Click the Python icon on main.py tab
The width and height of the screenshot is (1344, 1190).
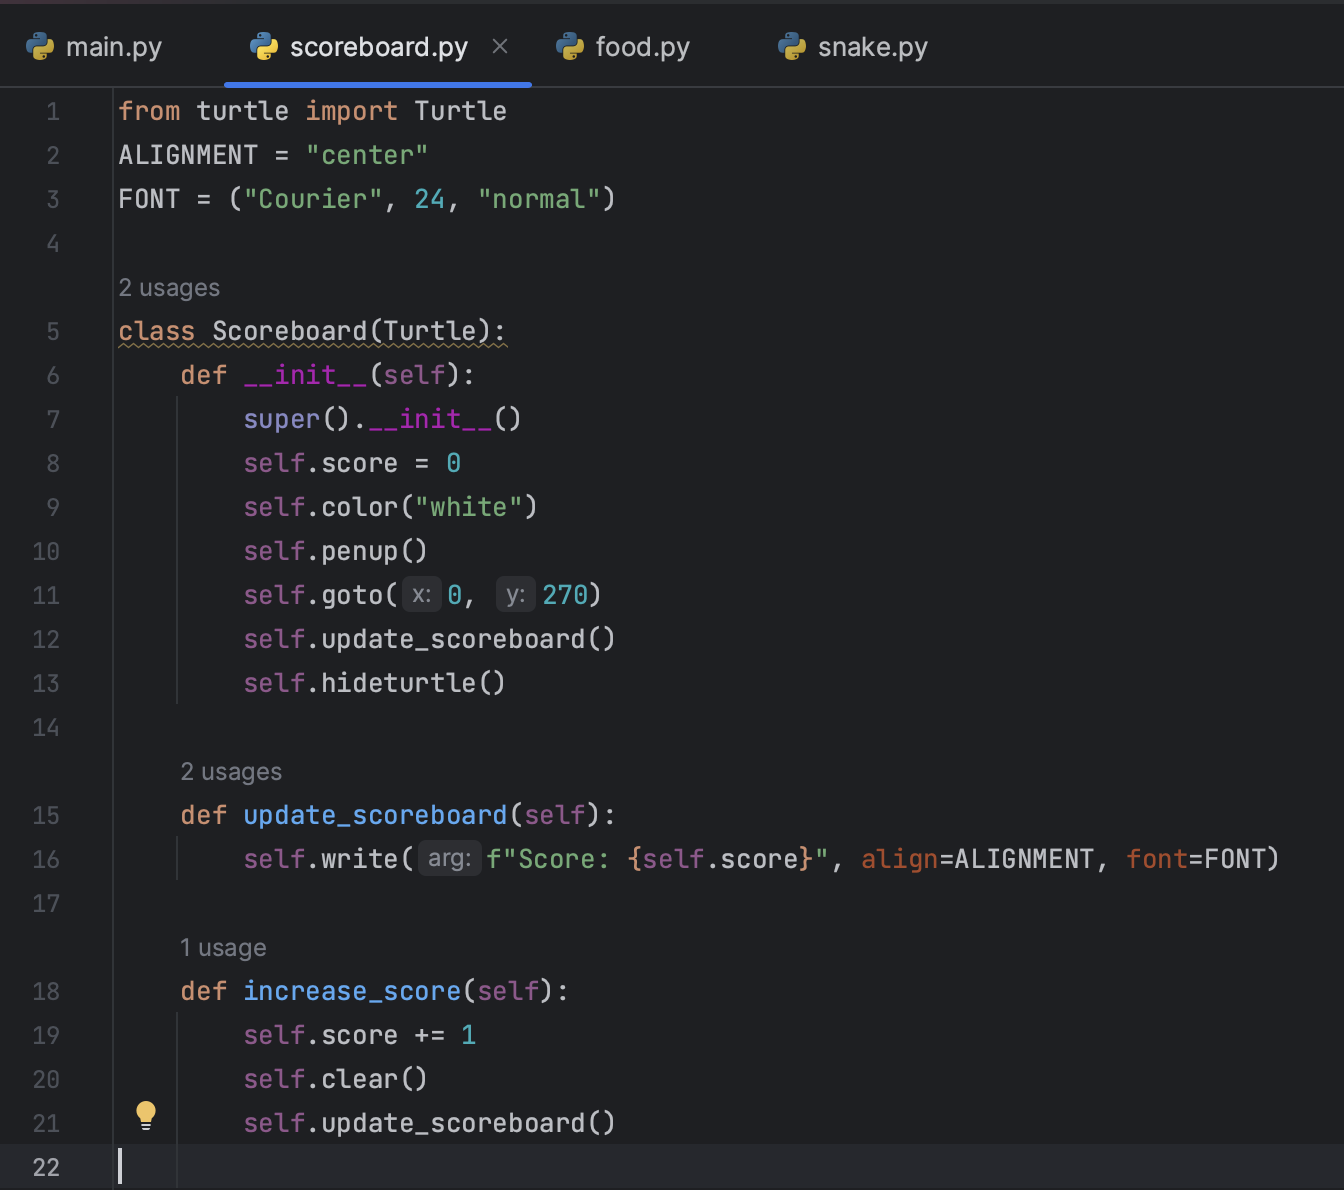[x=40, y=47]
